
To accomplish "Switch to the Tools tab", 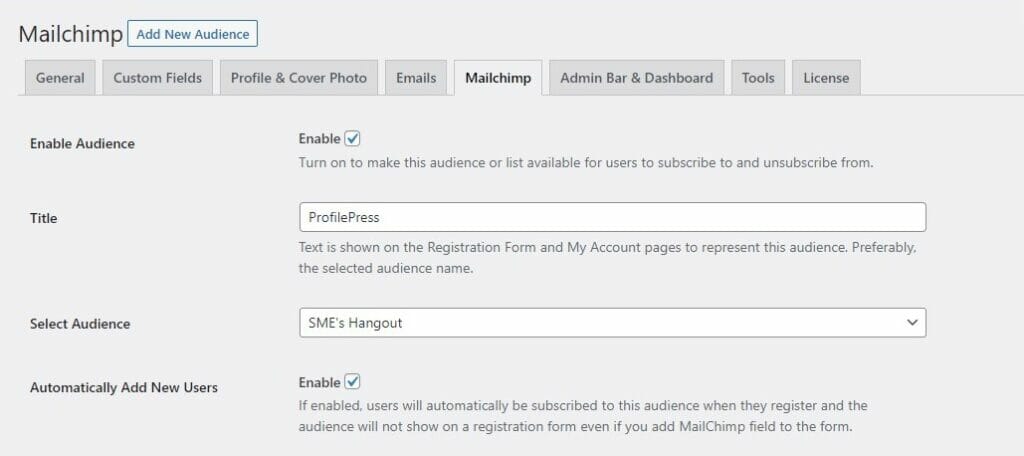I will (x=758, y=78).
